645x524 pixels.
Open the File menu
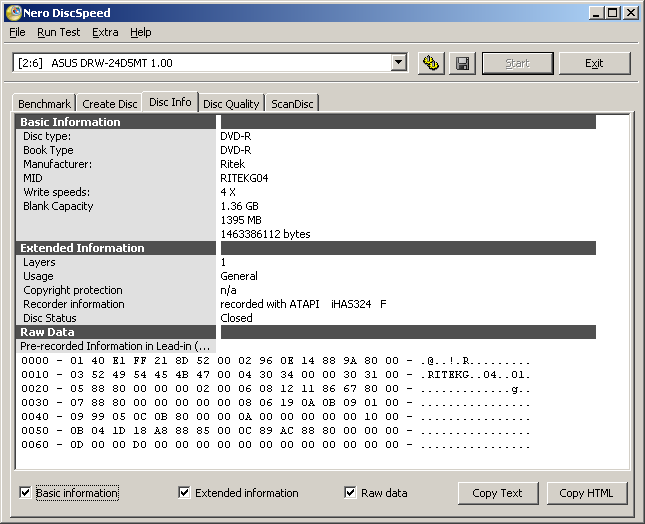pos(17,32)
